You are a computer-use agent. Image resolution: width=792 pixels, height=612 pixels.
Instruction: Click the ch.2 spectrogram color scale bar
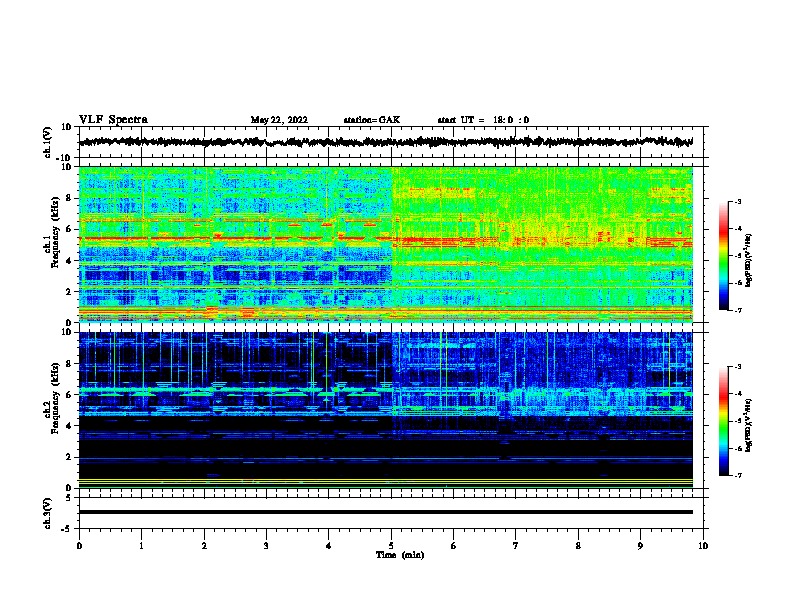click(723, 421)
